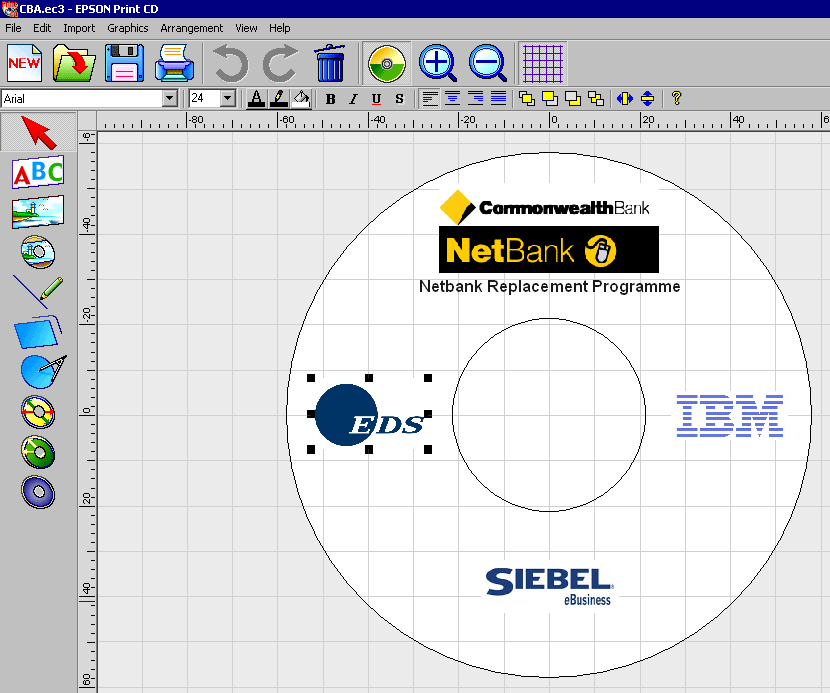This screenshot has height=693, width=830.
Task: Set text alignment to right
Action: coord(475,98)
